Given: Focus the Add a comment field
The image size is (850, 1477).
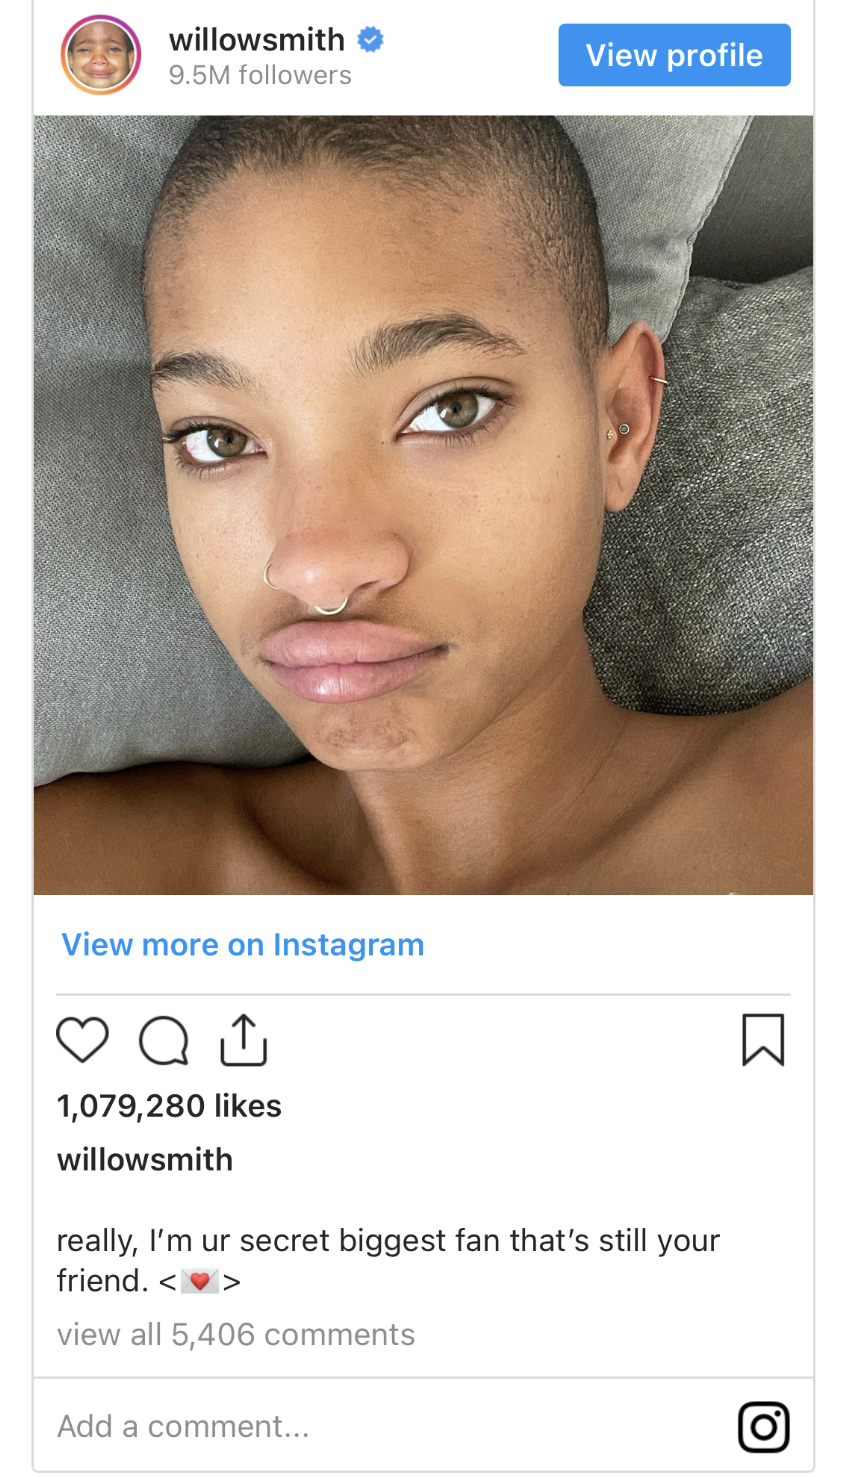Looking at the screenshot, I should pyautogui.click(x=380, y=1426).
